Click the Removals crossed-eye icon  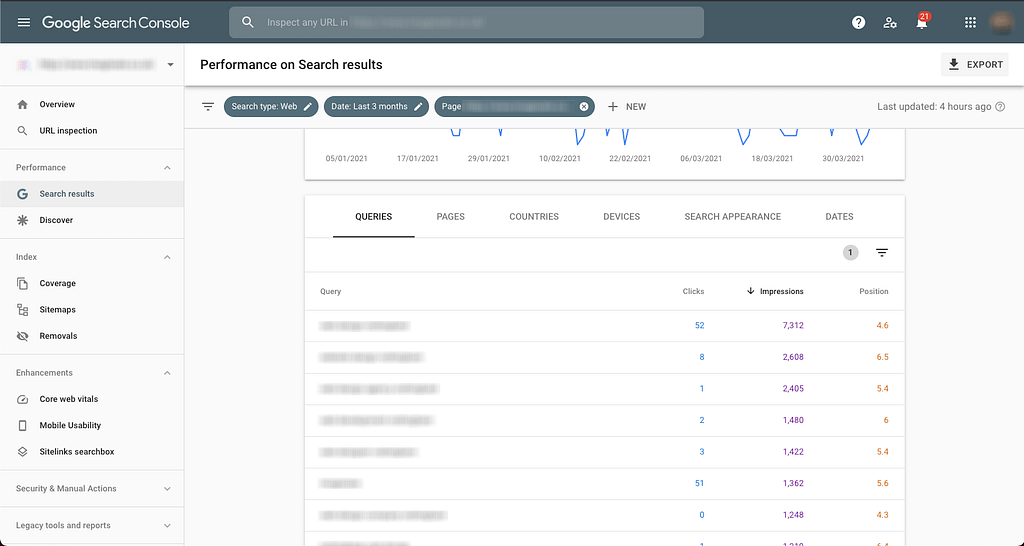22,336
